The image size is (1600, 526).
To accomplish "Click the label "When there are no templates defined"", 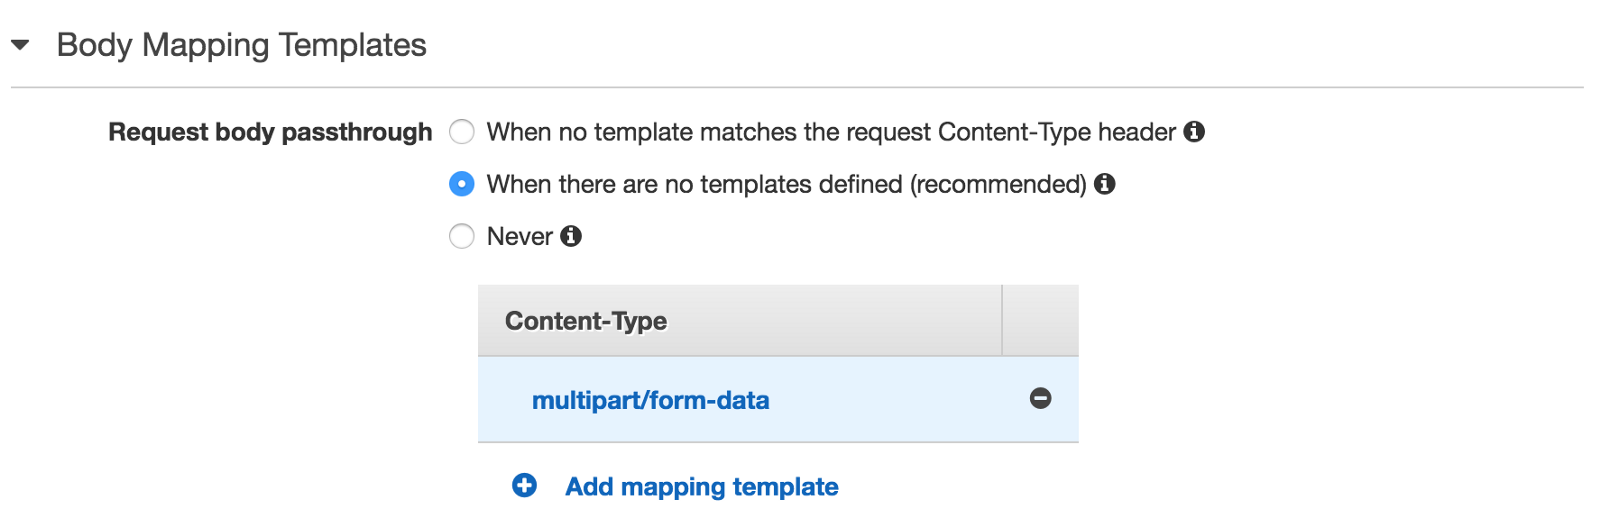I will click(786, 184).
